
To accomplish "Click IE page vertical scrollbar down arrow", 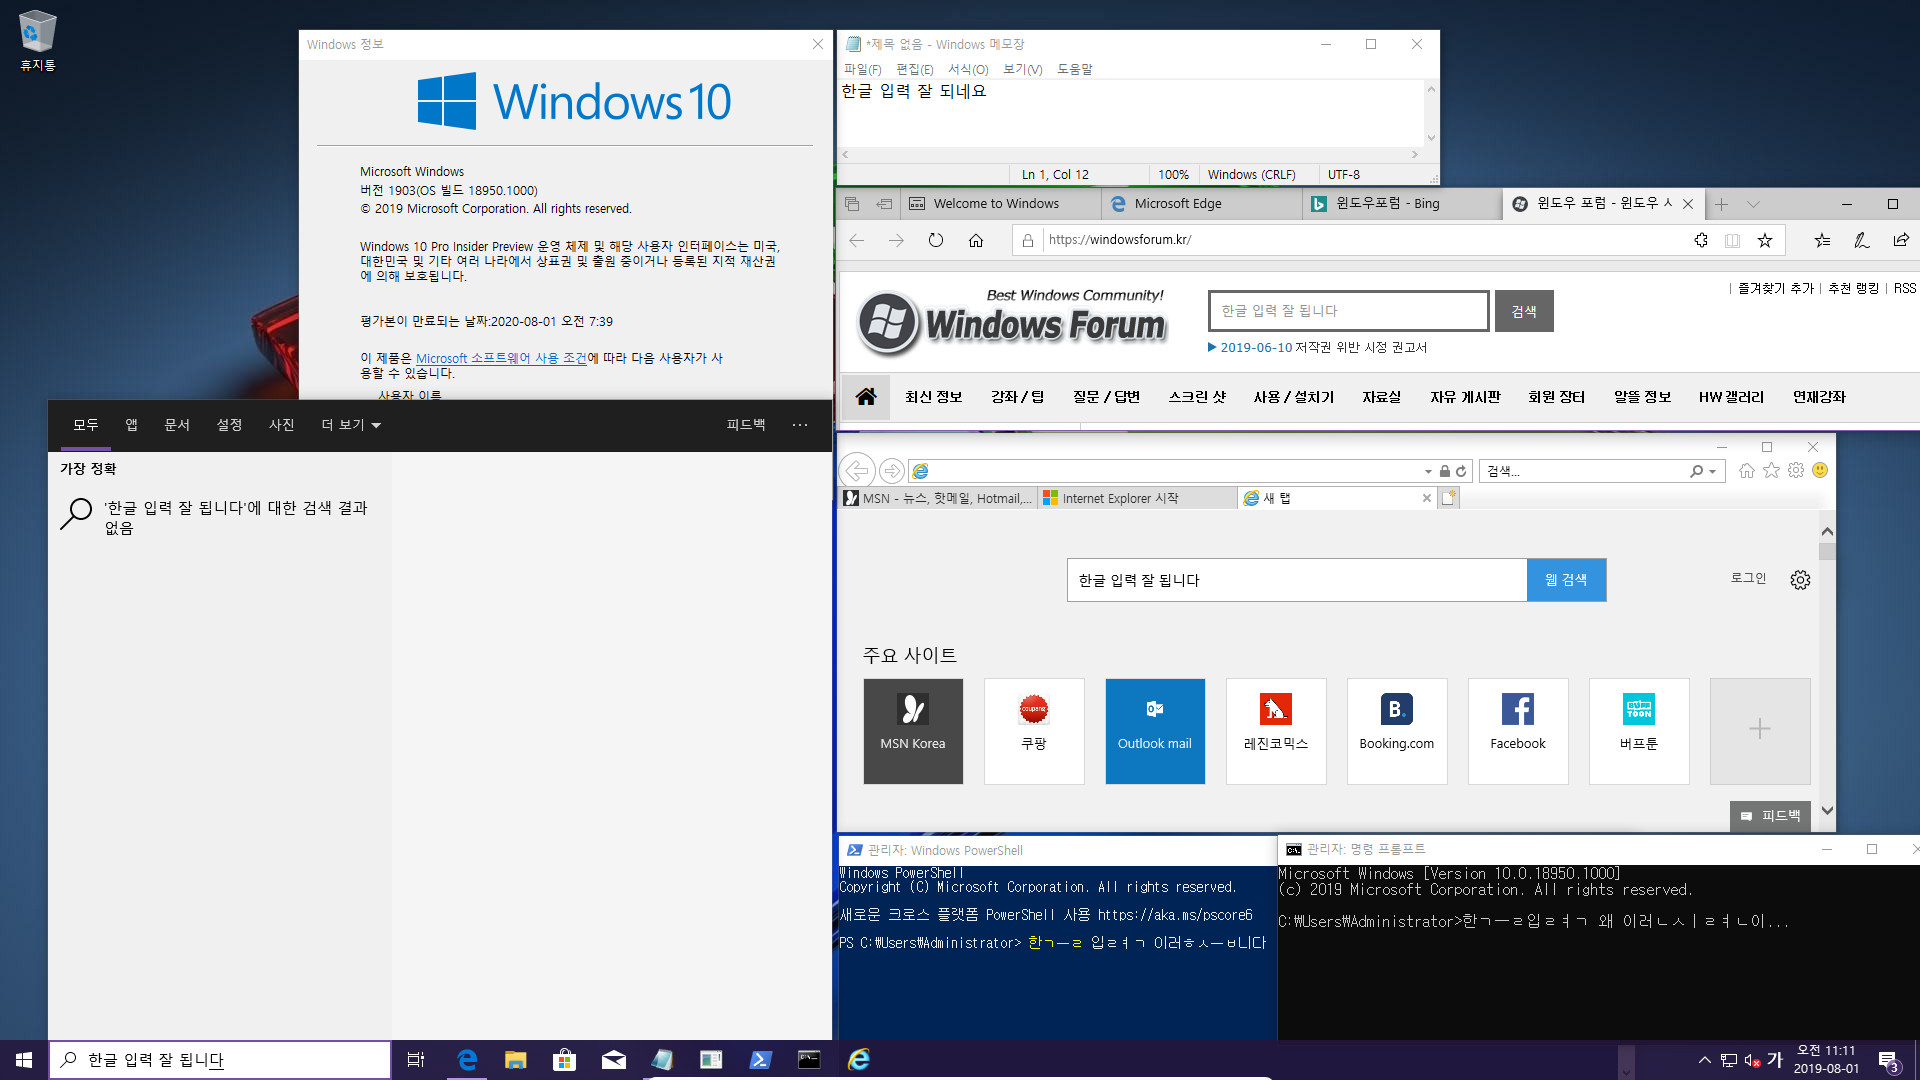I will coord(1827,811).
